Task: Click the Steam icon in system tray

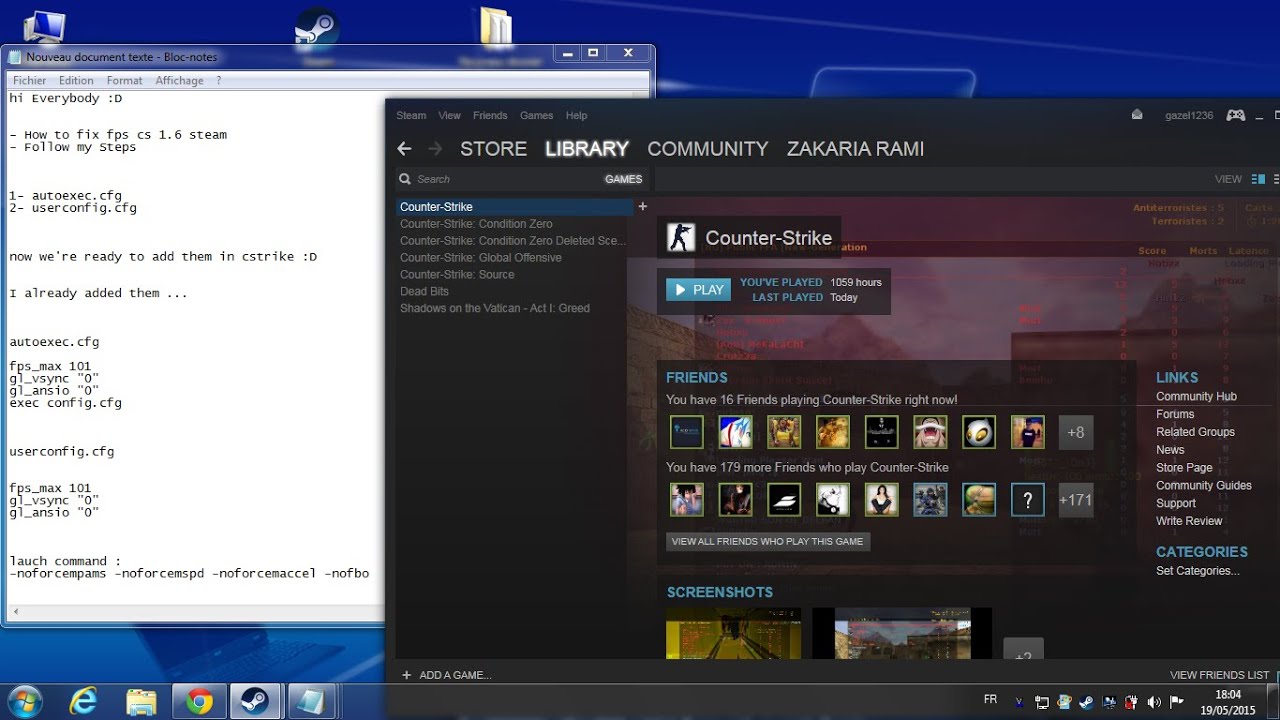Action: coord(1085,702)
